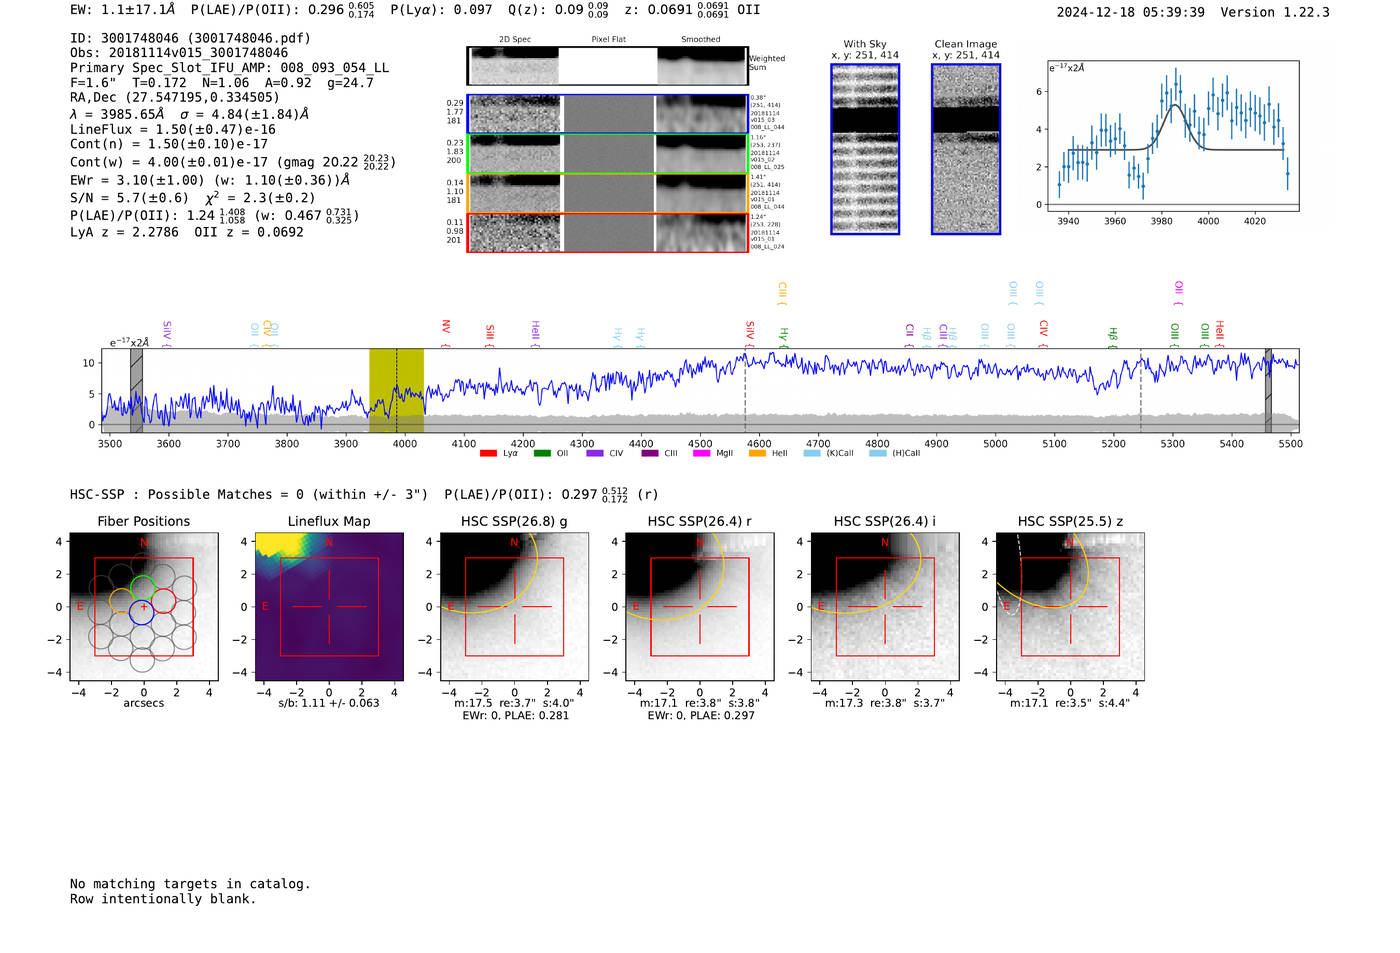
Task: Open the HSC SSP(26.8) g image
Action: tap(514, 607)
